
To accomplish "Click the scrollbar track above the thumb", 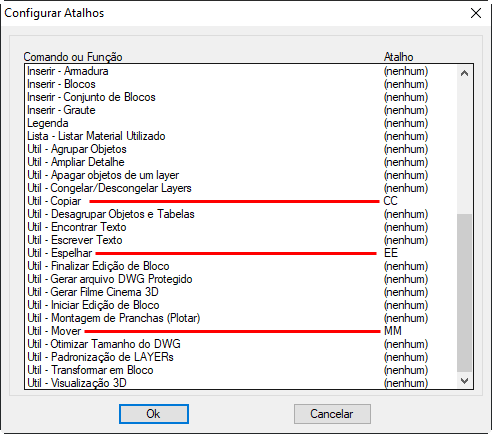I will (464, 147).
